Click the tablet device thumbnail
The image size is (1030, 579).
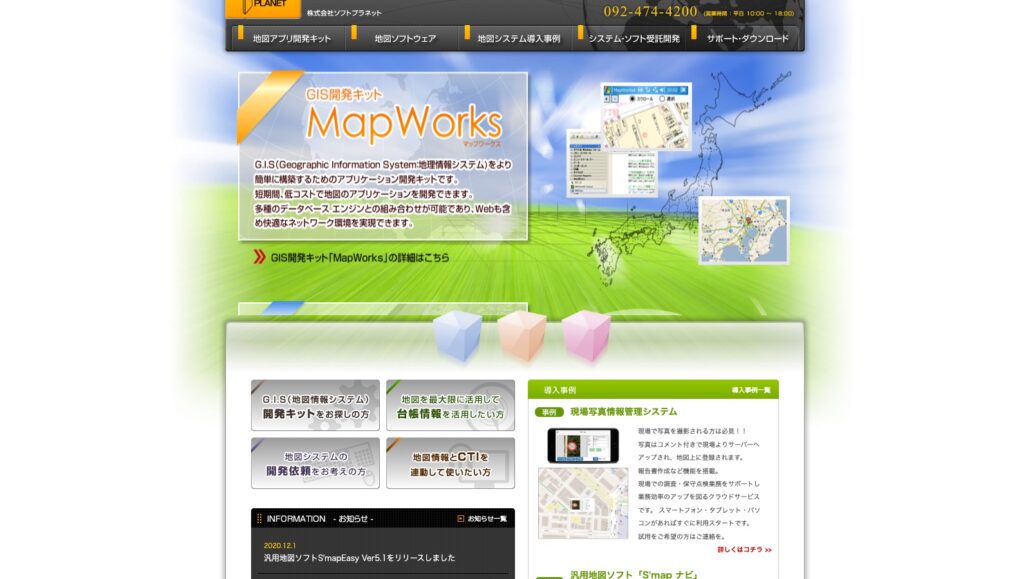pyautogui.click(x=583, y=445)
